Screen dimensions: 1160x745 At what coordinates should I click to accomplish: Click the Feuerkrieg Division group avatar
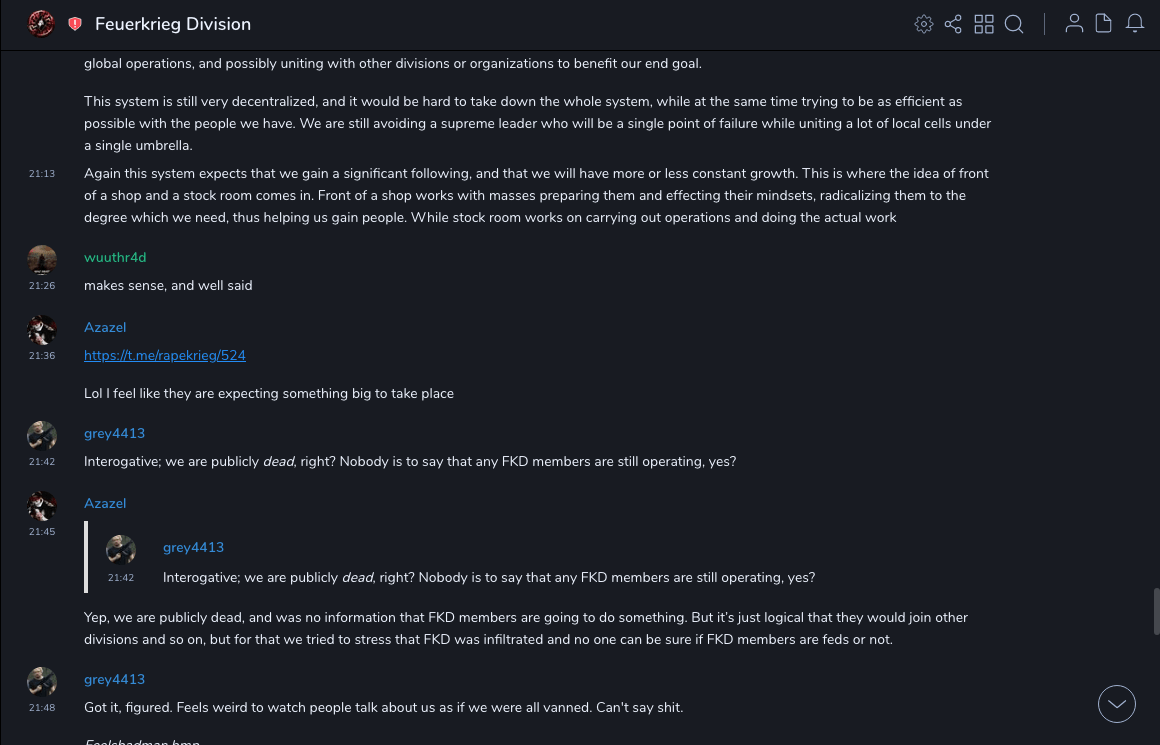pyautogui.click(x=41, y=23)
